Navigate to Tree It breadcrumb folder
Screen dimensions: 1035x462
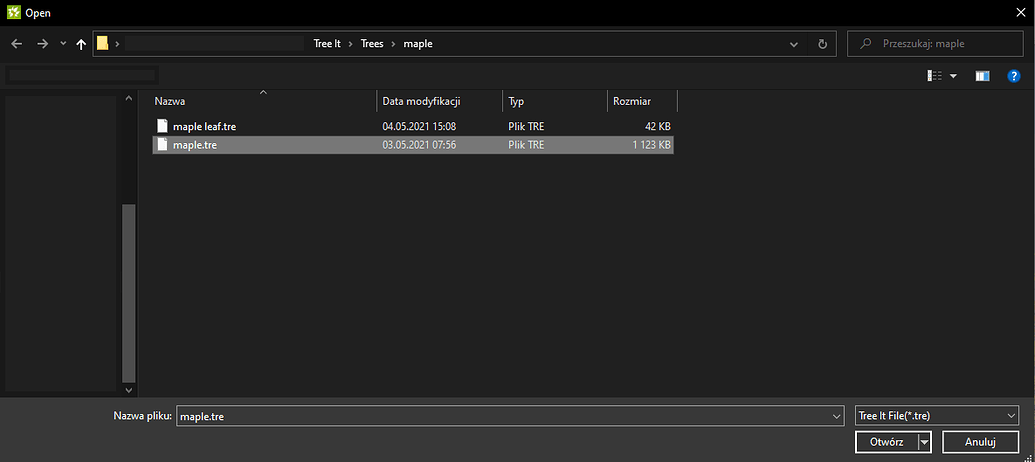tap(327, 44)
